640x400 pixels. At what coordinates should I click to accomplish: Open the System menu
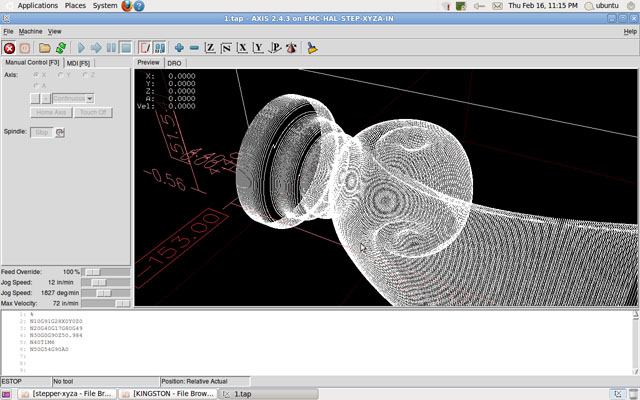click(104, 6)
